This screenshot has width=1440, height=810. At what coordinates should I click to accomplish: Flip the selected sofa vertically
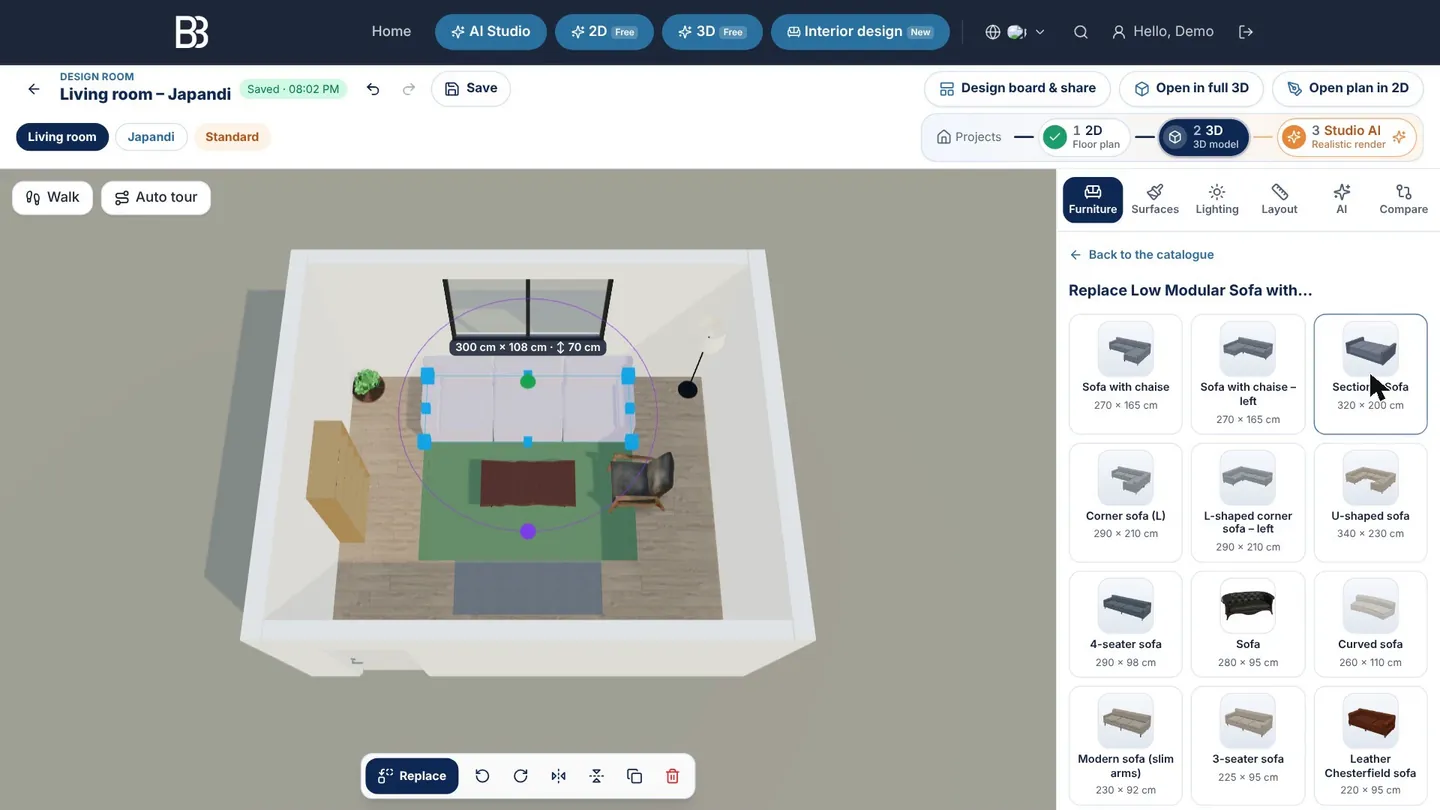click(x=596, y=776)
